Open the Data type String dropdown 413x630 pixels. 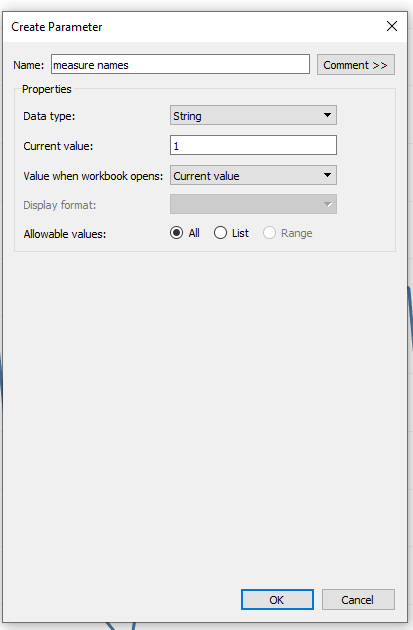coord(253,115)
